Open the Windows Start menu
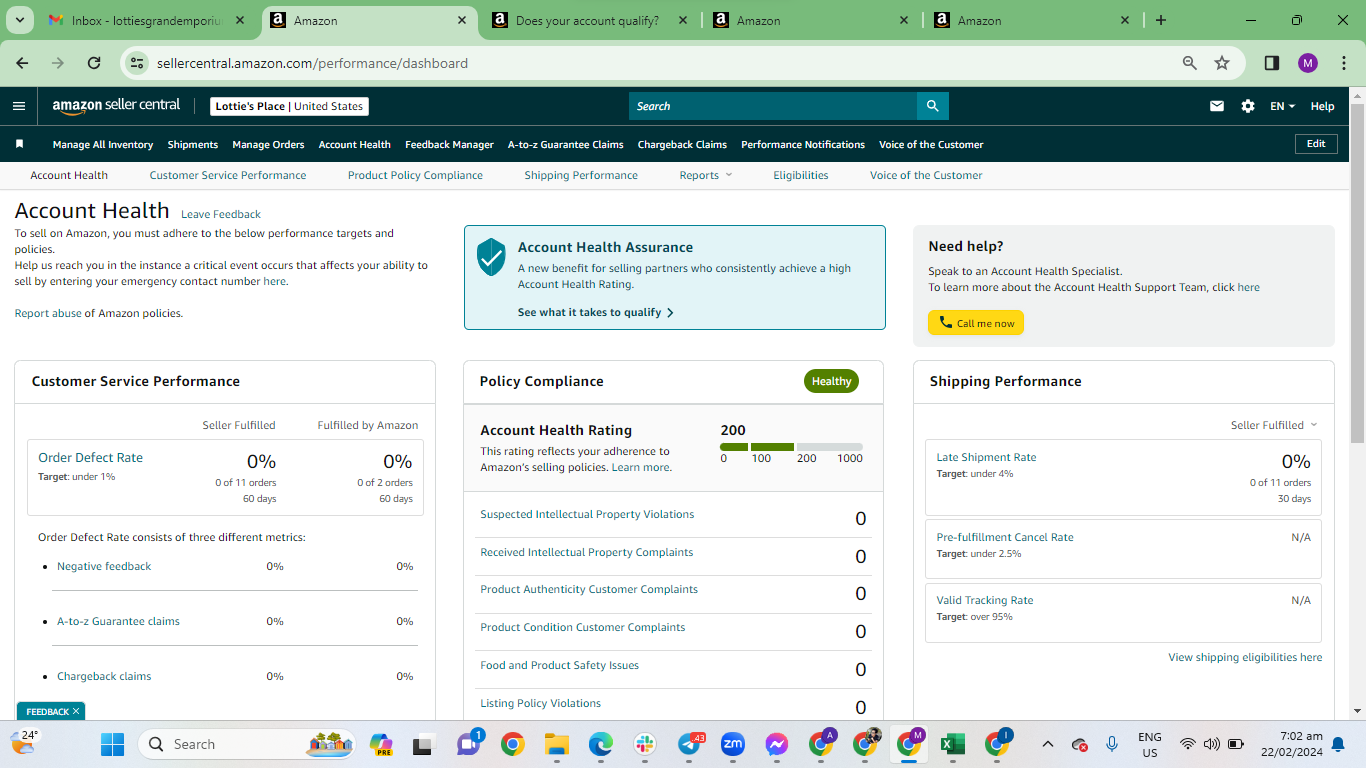1366x768 pixels. click(x=113, y=744)
